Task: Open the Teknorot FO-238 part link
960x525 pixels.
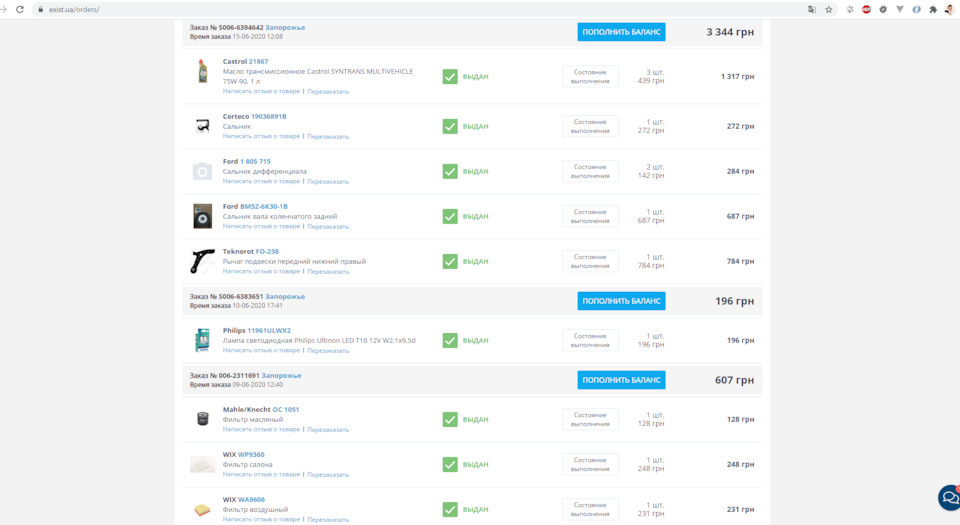Action: coord(267,251)
